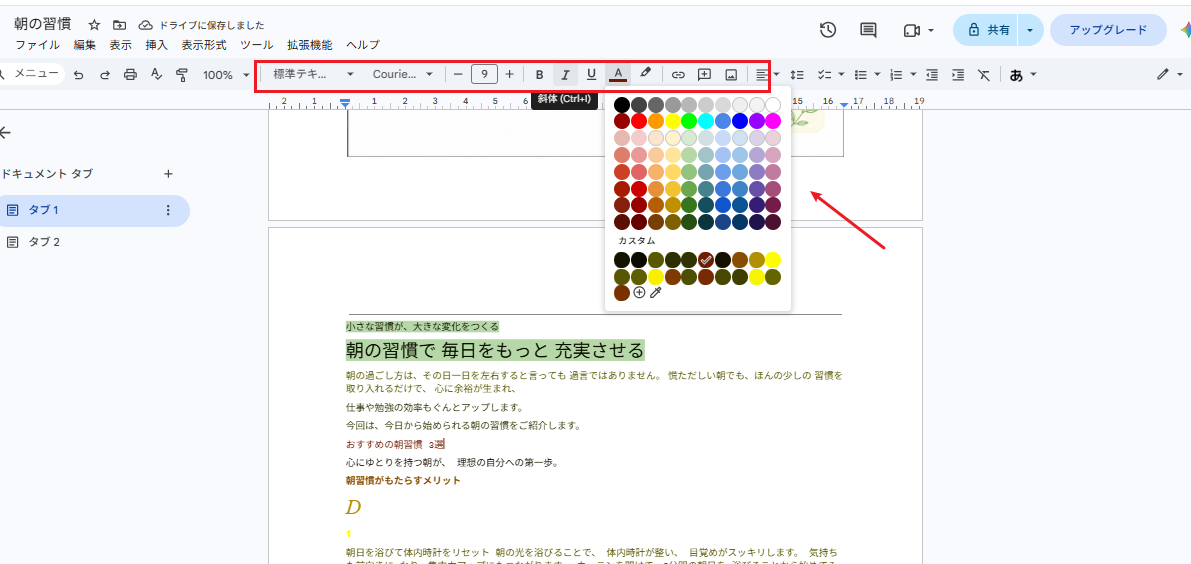Open the Courier font family dropdown
The width and height of the screenshot is (1191, 564).
point(403,74)
